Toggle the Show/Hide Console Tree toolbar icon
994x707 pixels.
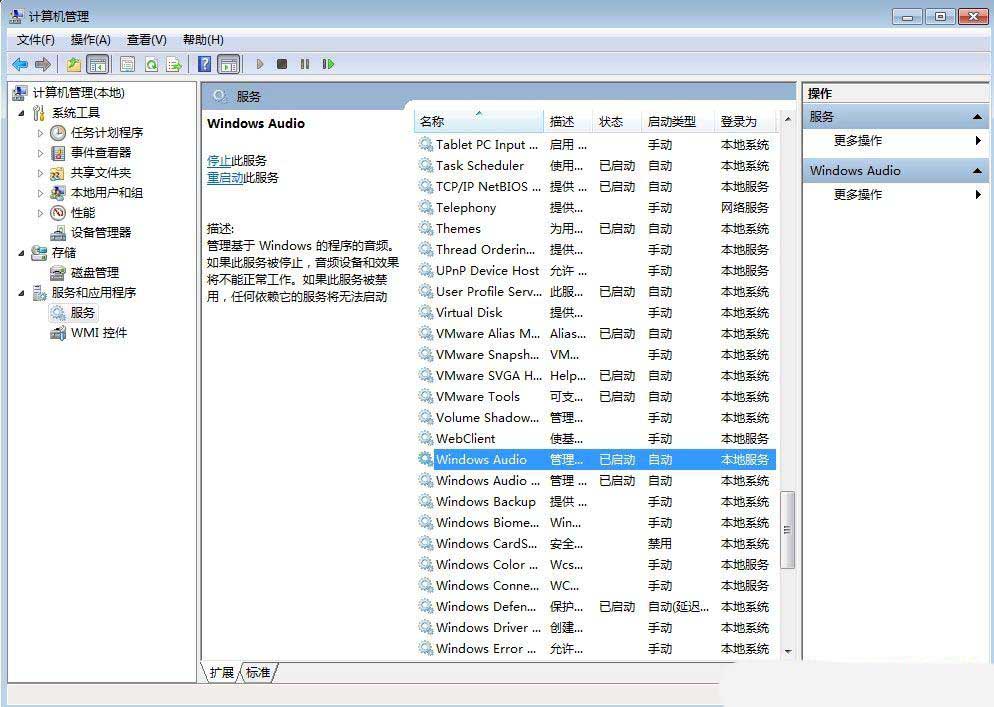pos(98,64)
